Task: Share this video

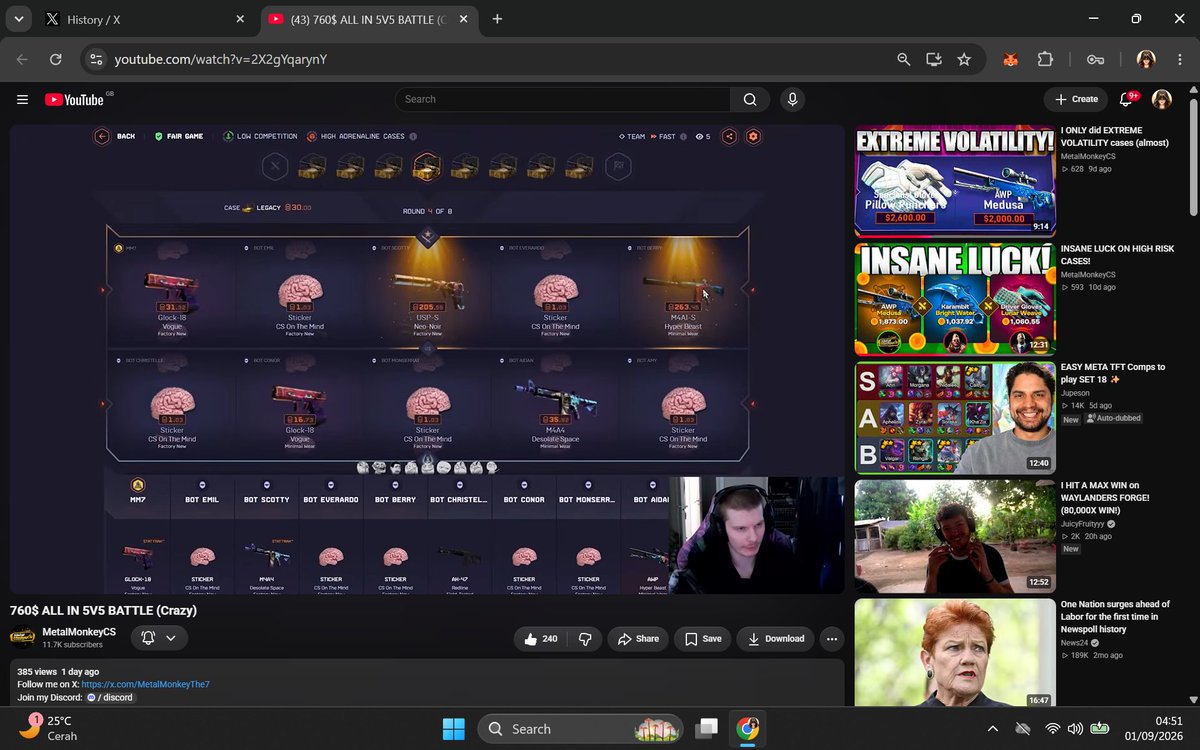Action: tap(638, 639)
